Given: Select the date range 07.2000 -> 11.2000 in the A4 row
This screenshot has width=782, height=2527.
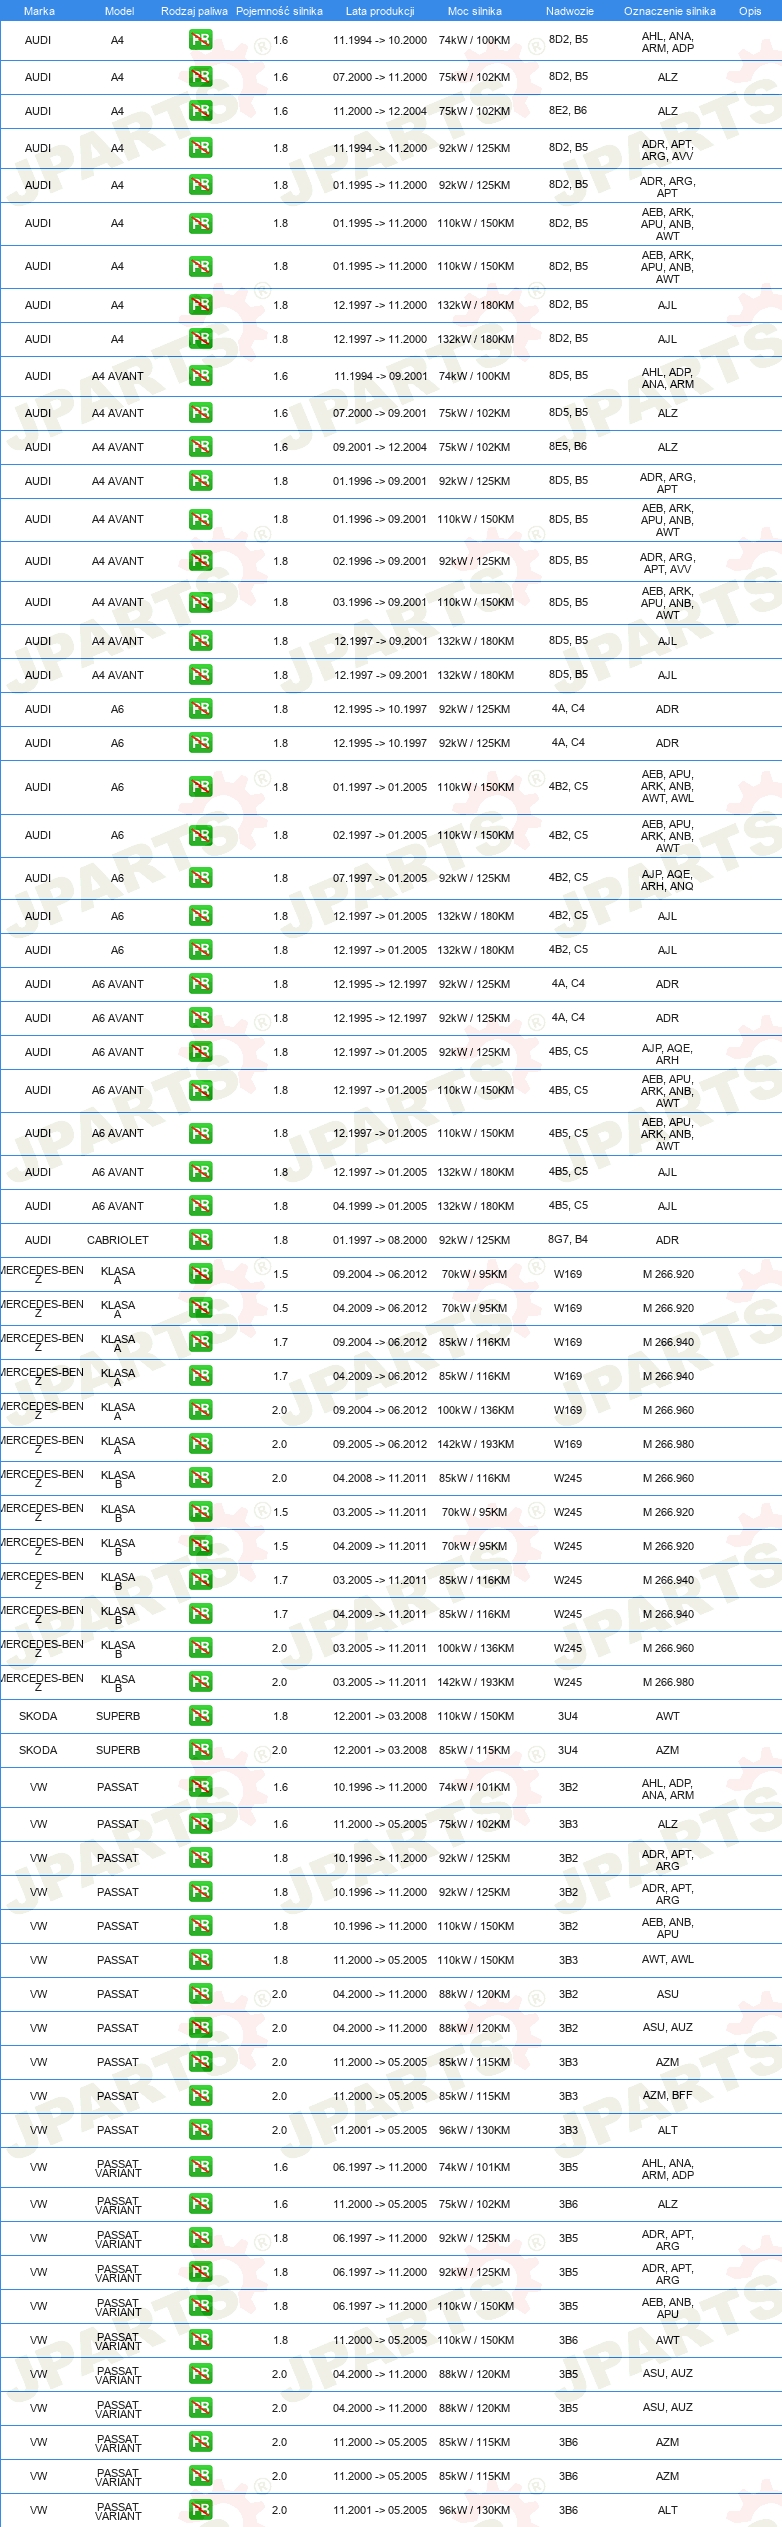Looking at the screenshot, I should 380,77.
